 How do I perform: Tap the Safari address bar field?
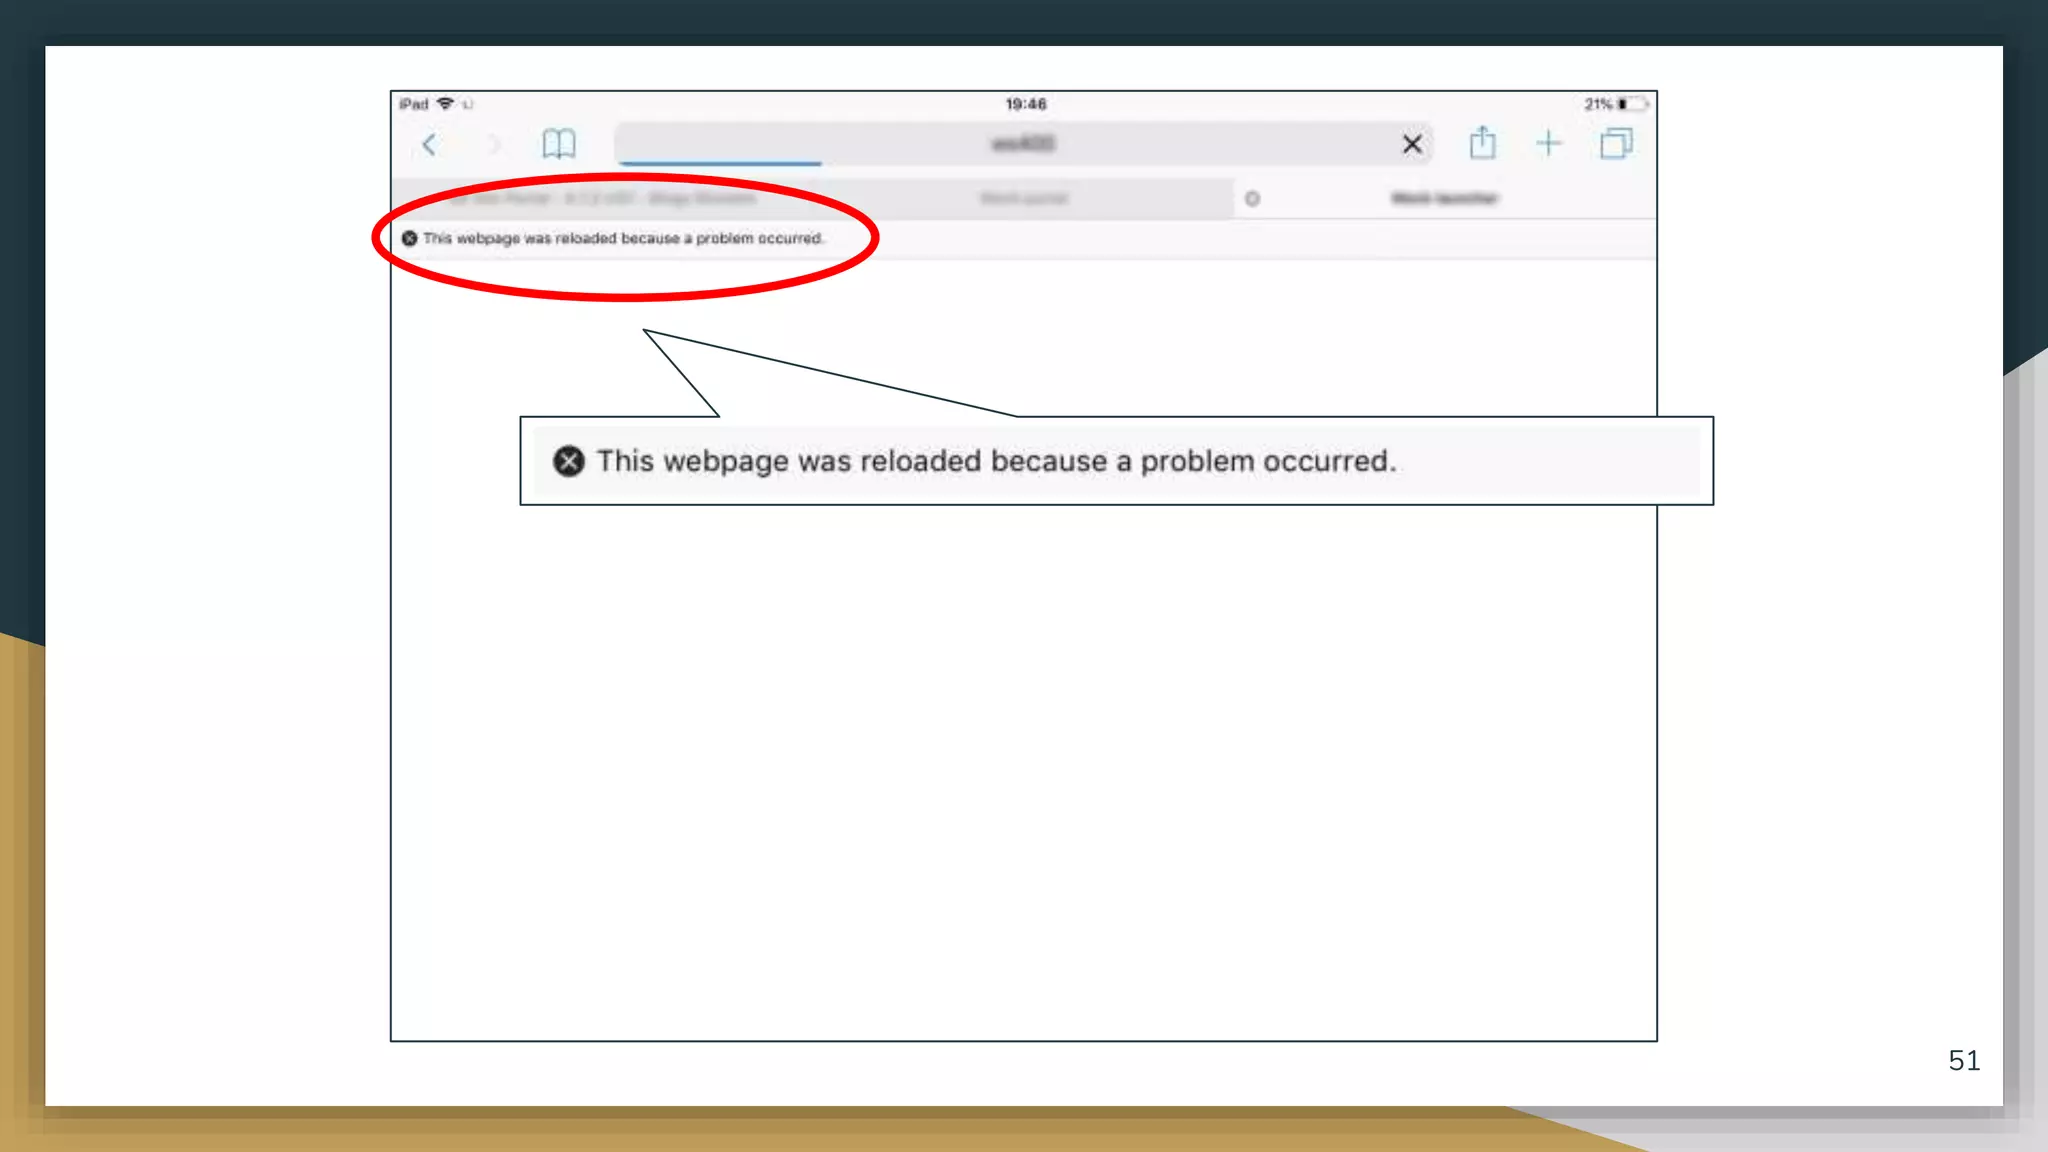[1022, 144]
